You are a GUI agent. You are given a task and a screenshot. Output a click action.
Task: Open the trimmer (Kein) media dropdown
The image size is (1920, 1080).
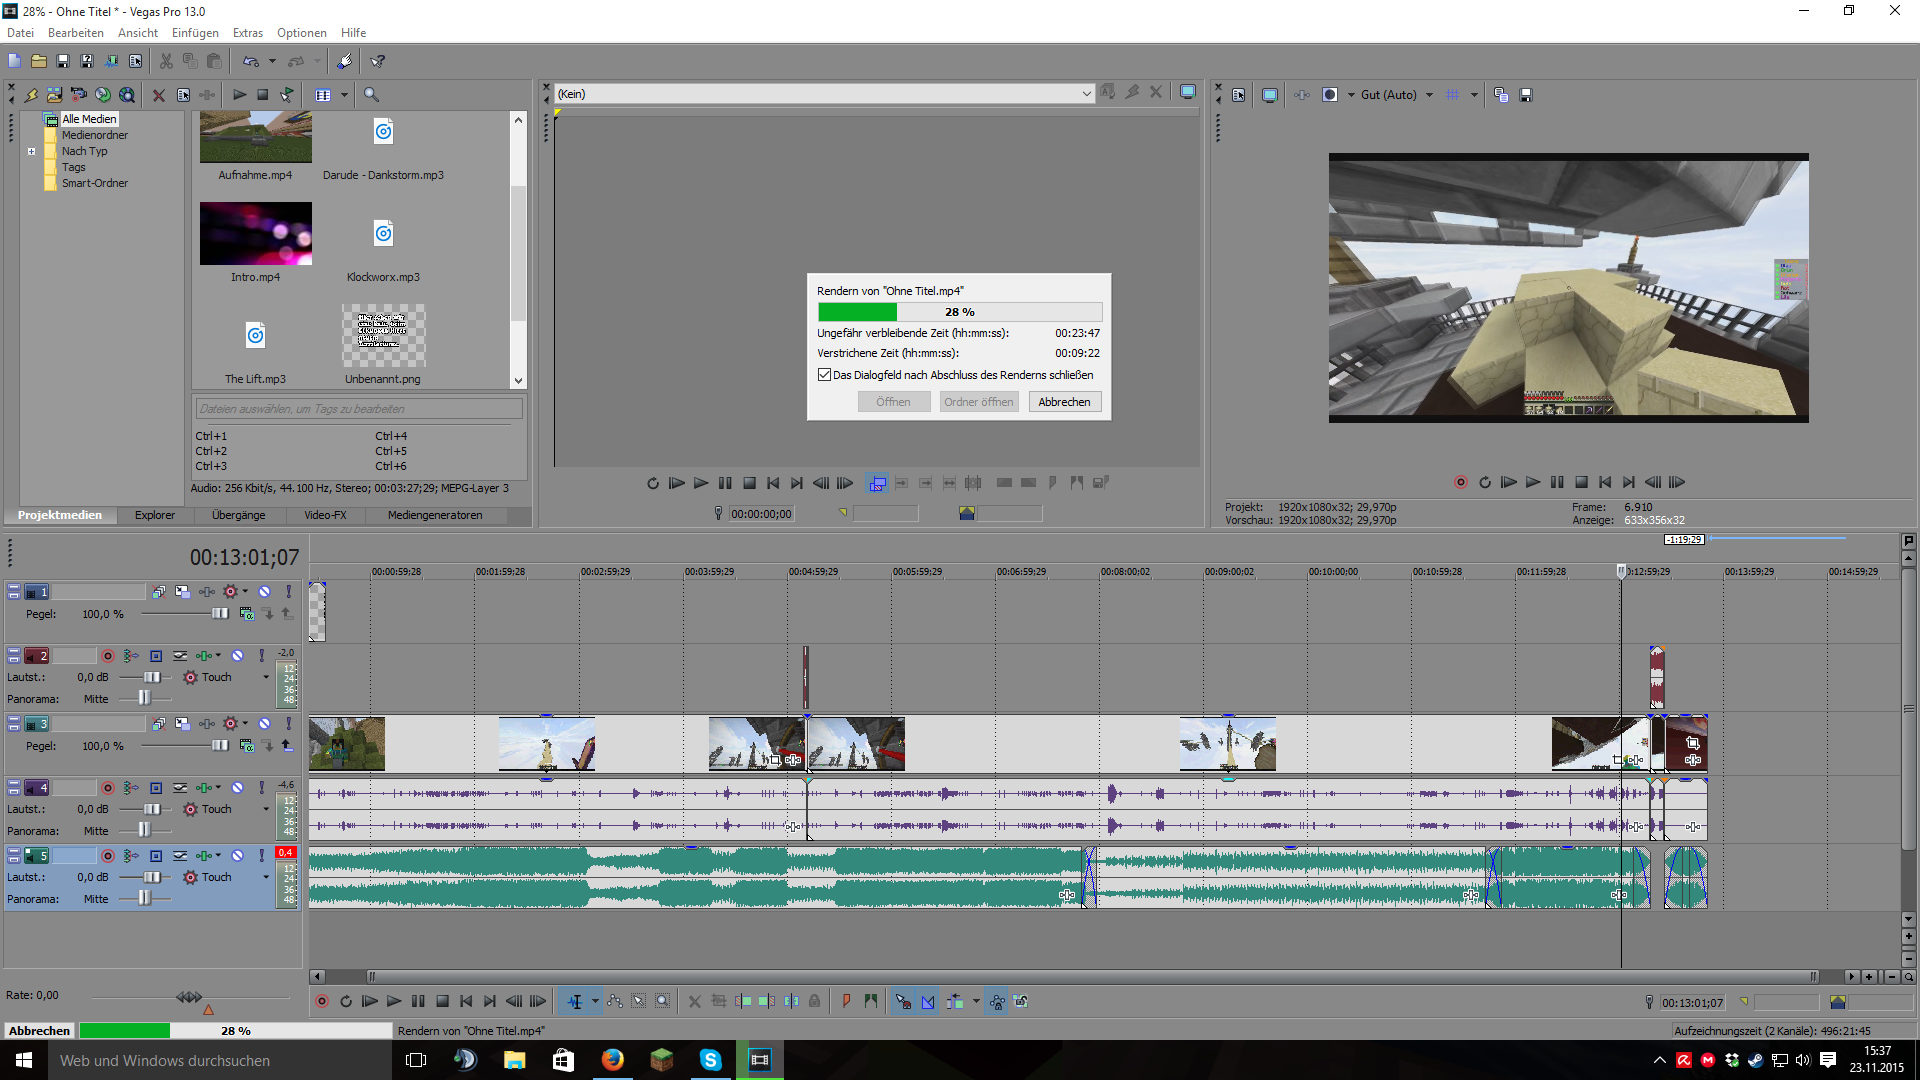1087,94
